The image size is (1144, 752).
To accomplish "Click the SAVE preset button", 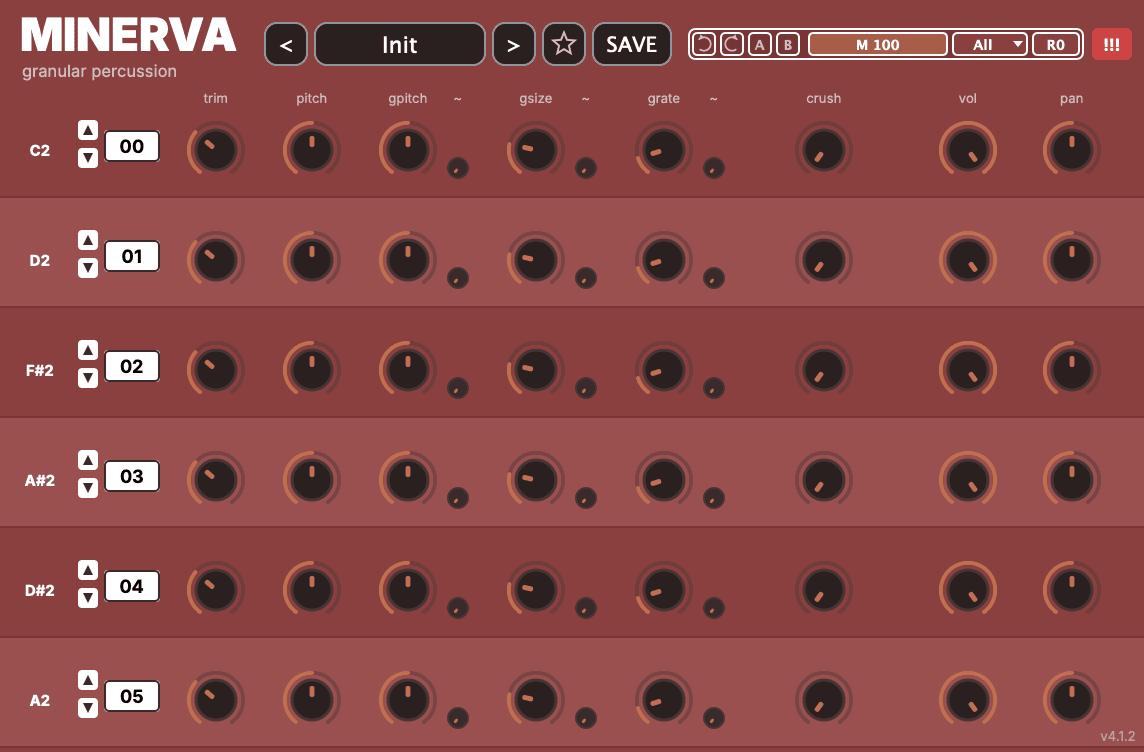I will (x=632, y=44).
